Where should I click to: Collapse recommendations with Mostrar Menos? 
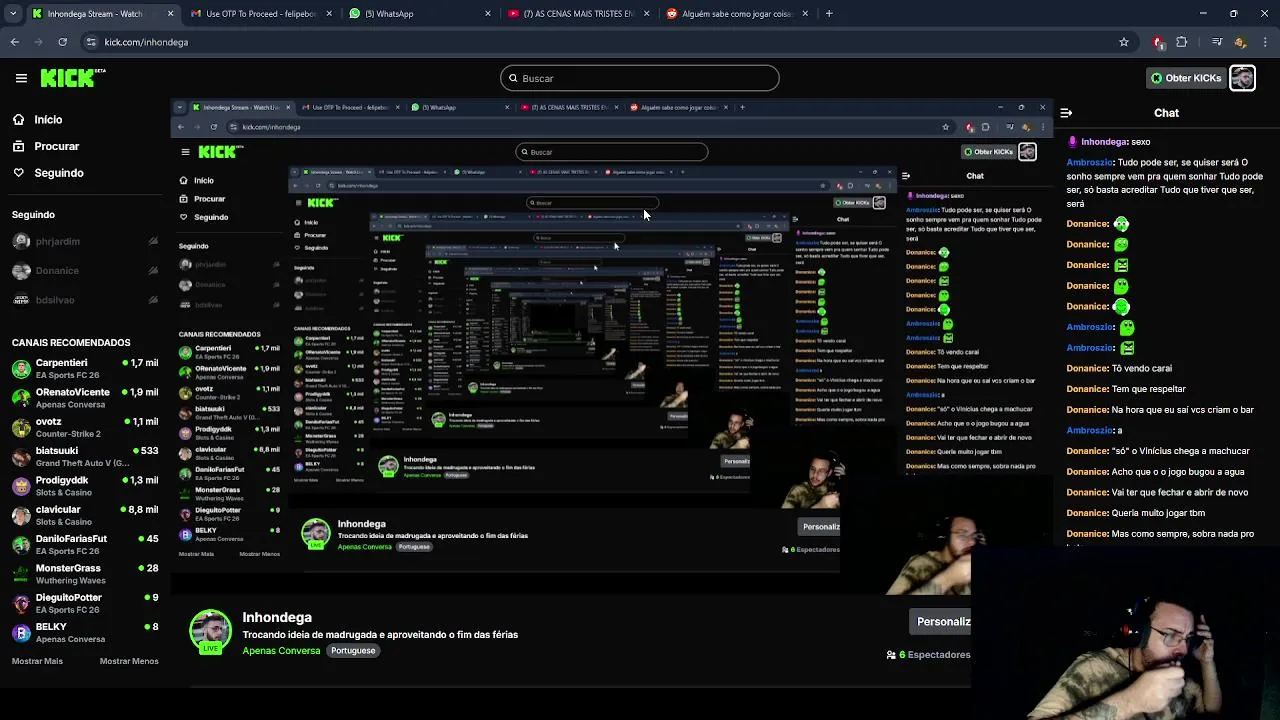click(x=129, y=661)
